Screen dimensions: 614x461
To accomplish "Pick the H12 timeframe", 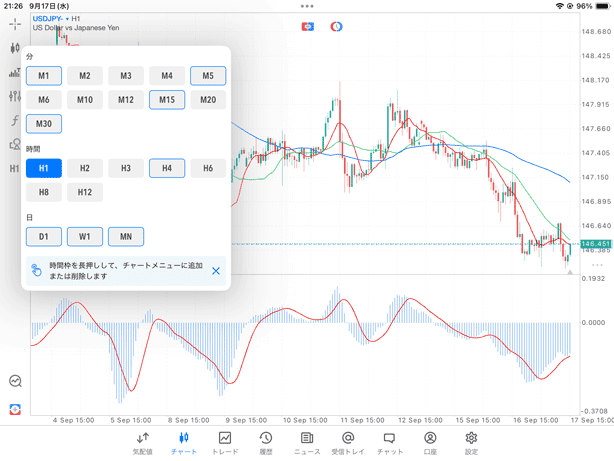I will pyautogui.click(x=85, y=192).
